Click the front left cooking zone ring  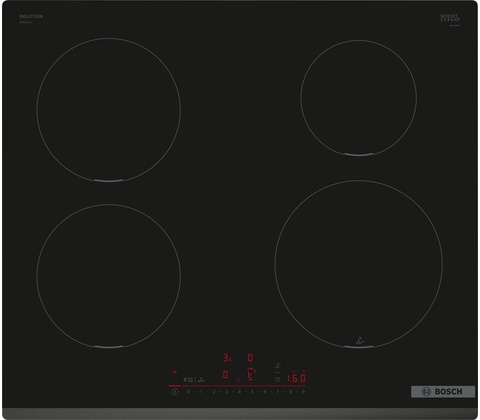point(109,276)
